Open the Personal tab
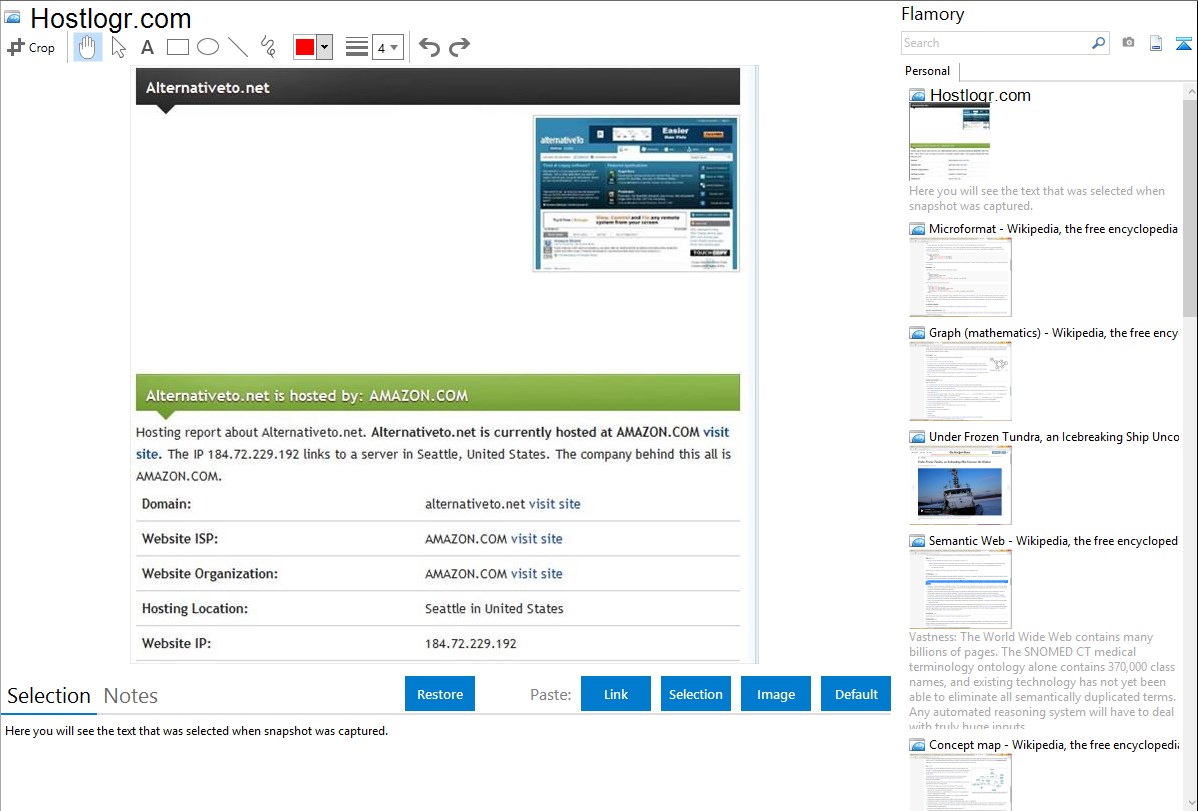 coord(927,71)
